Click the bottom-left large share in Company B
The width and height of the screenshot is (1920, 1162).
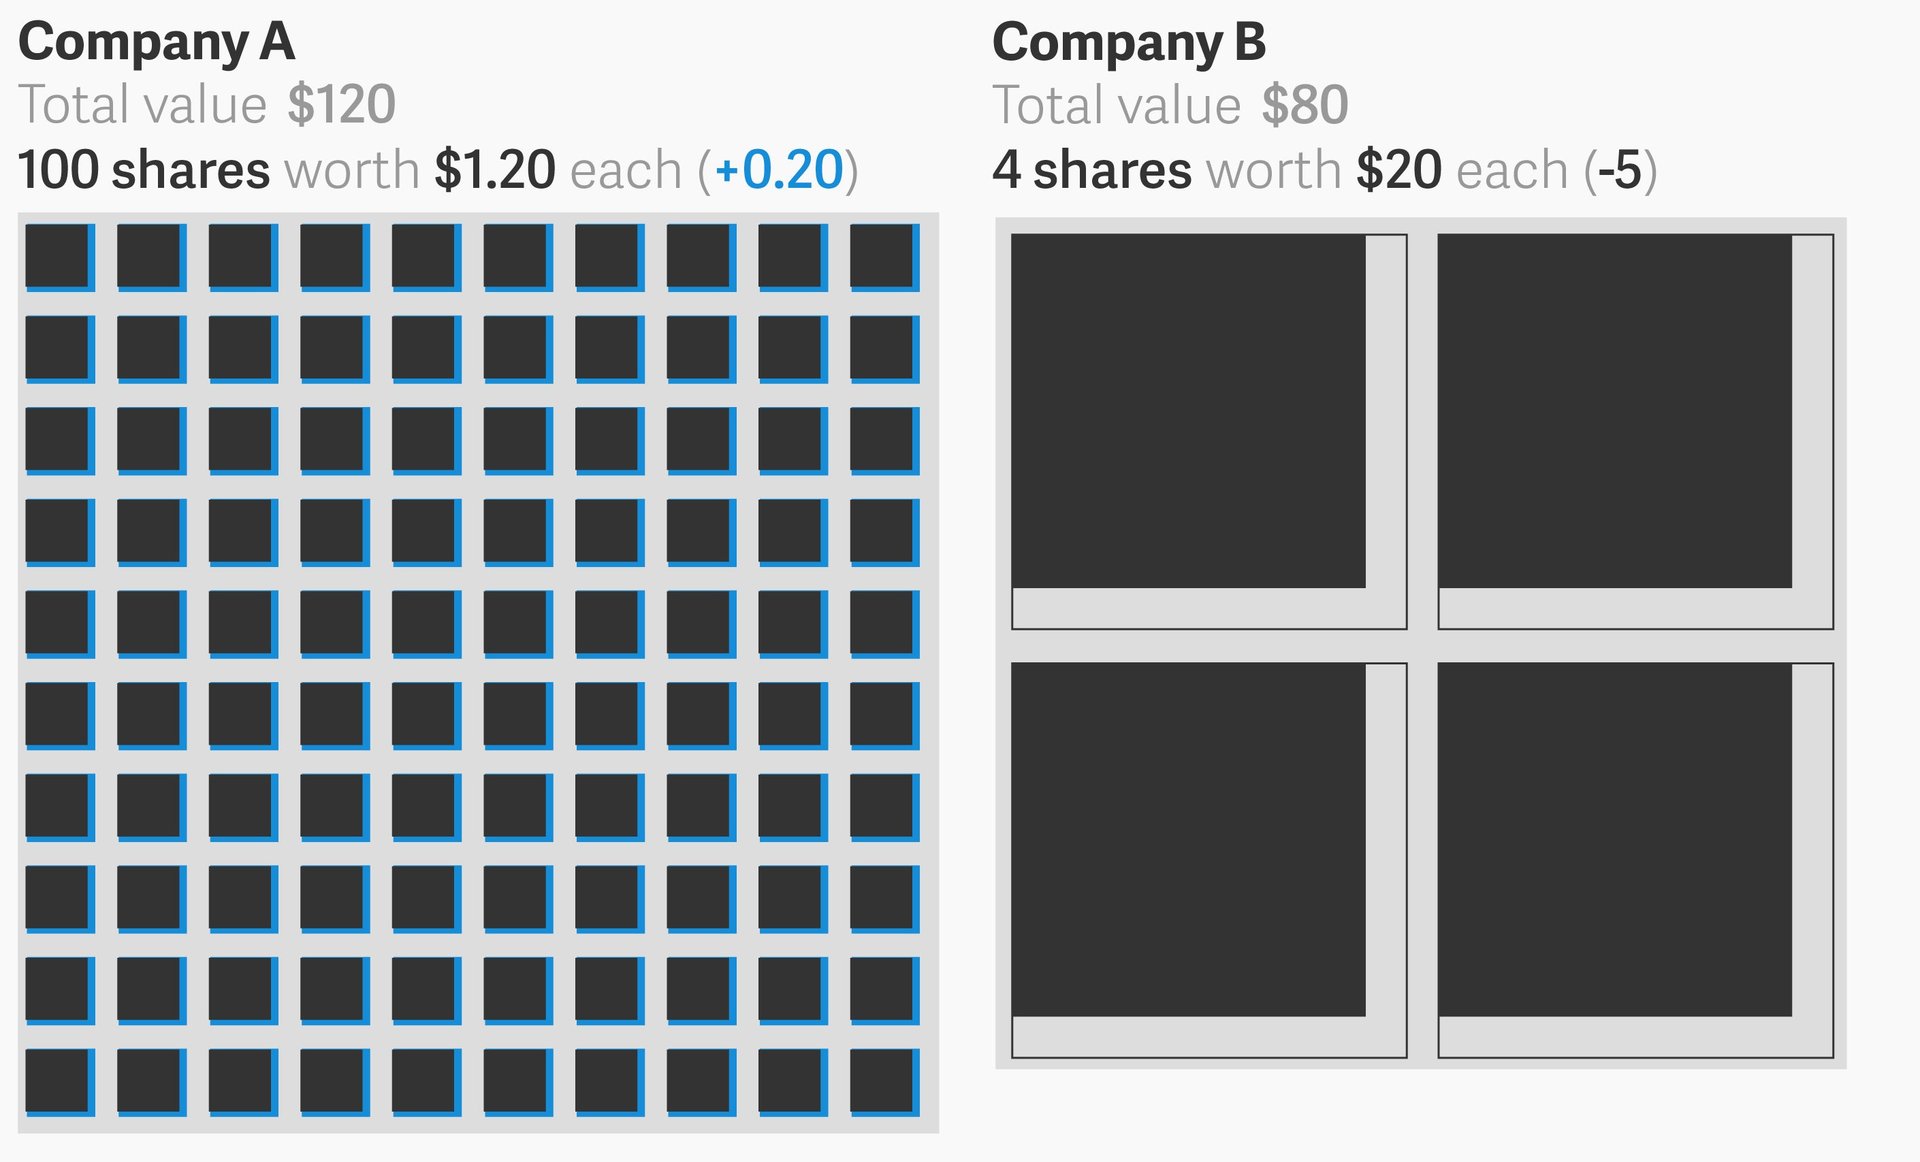[x=1209, y=860]
